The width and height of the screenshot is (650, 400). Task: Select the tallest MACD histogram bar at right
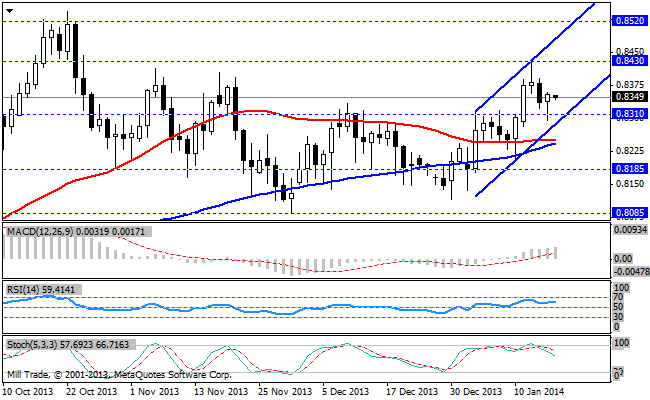tap(555, 253)
